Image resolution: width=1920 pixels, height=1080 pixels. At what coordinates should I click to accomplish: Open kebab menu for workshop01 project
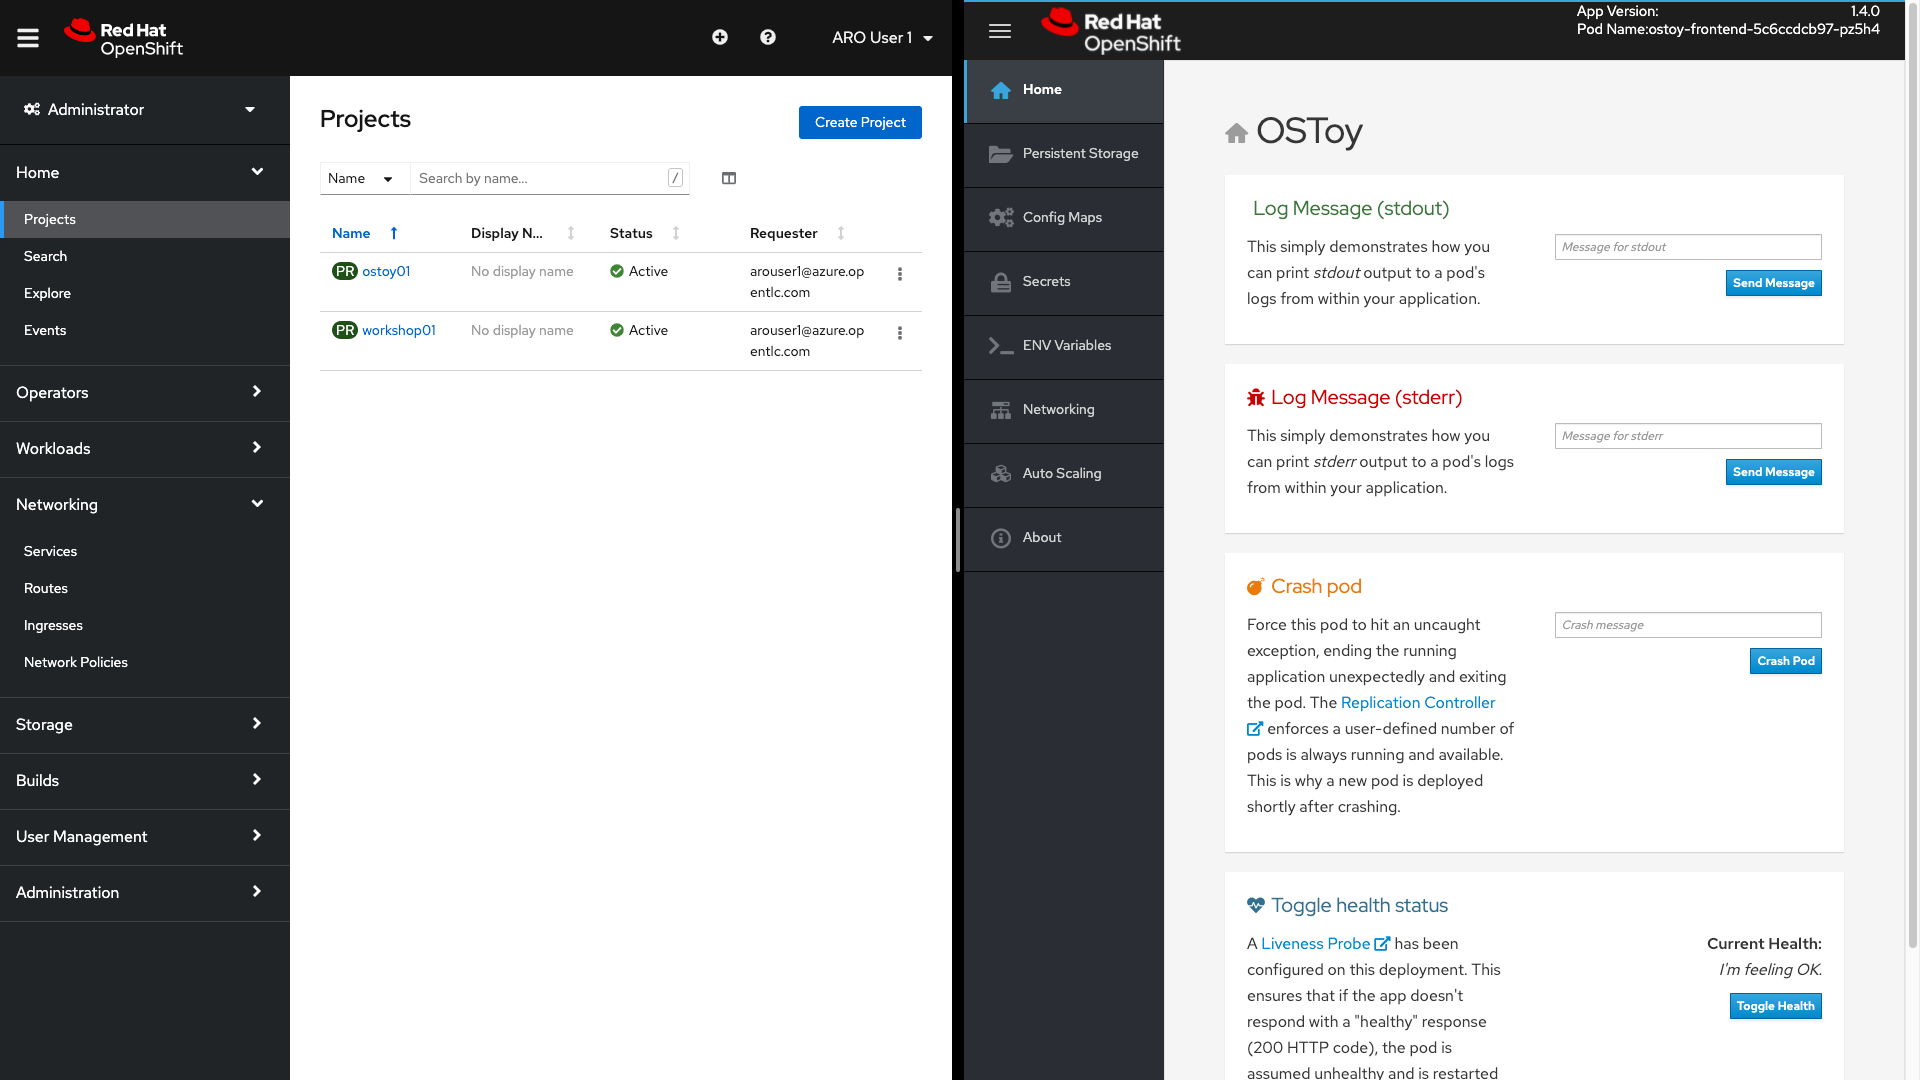coord(900,333)
